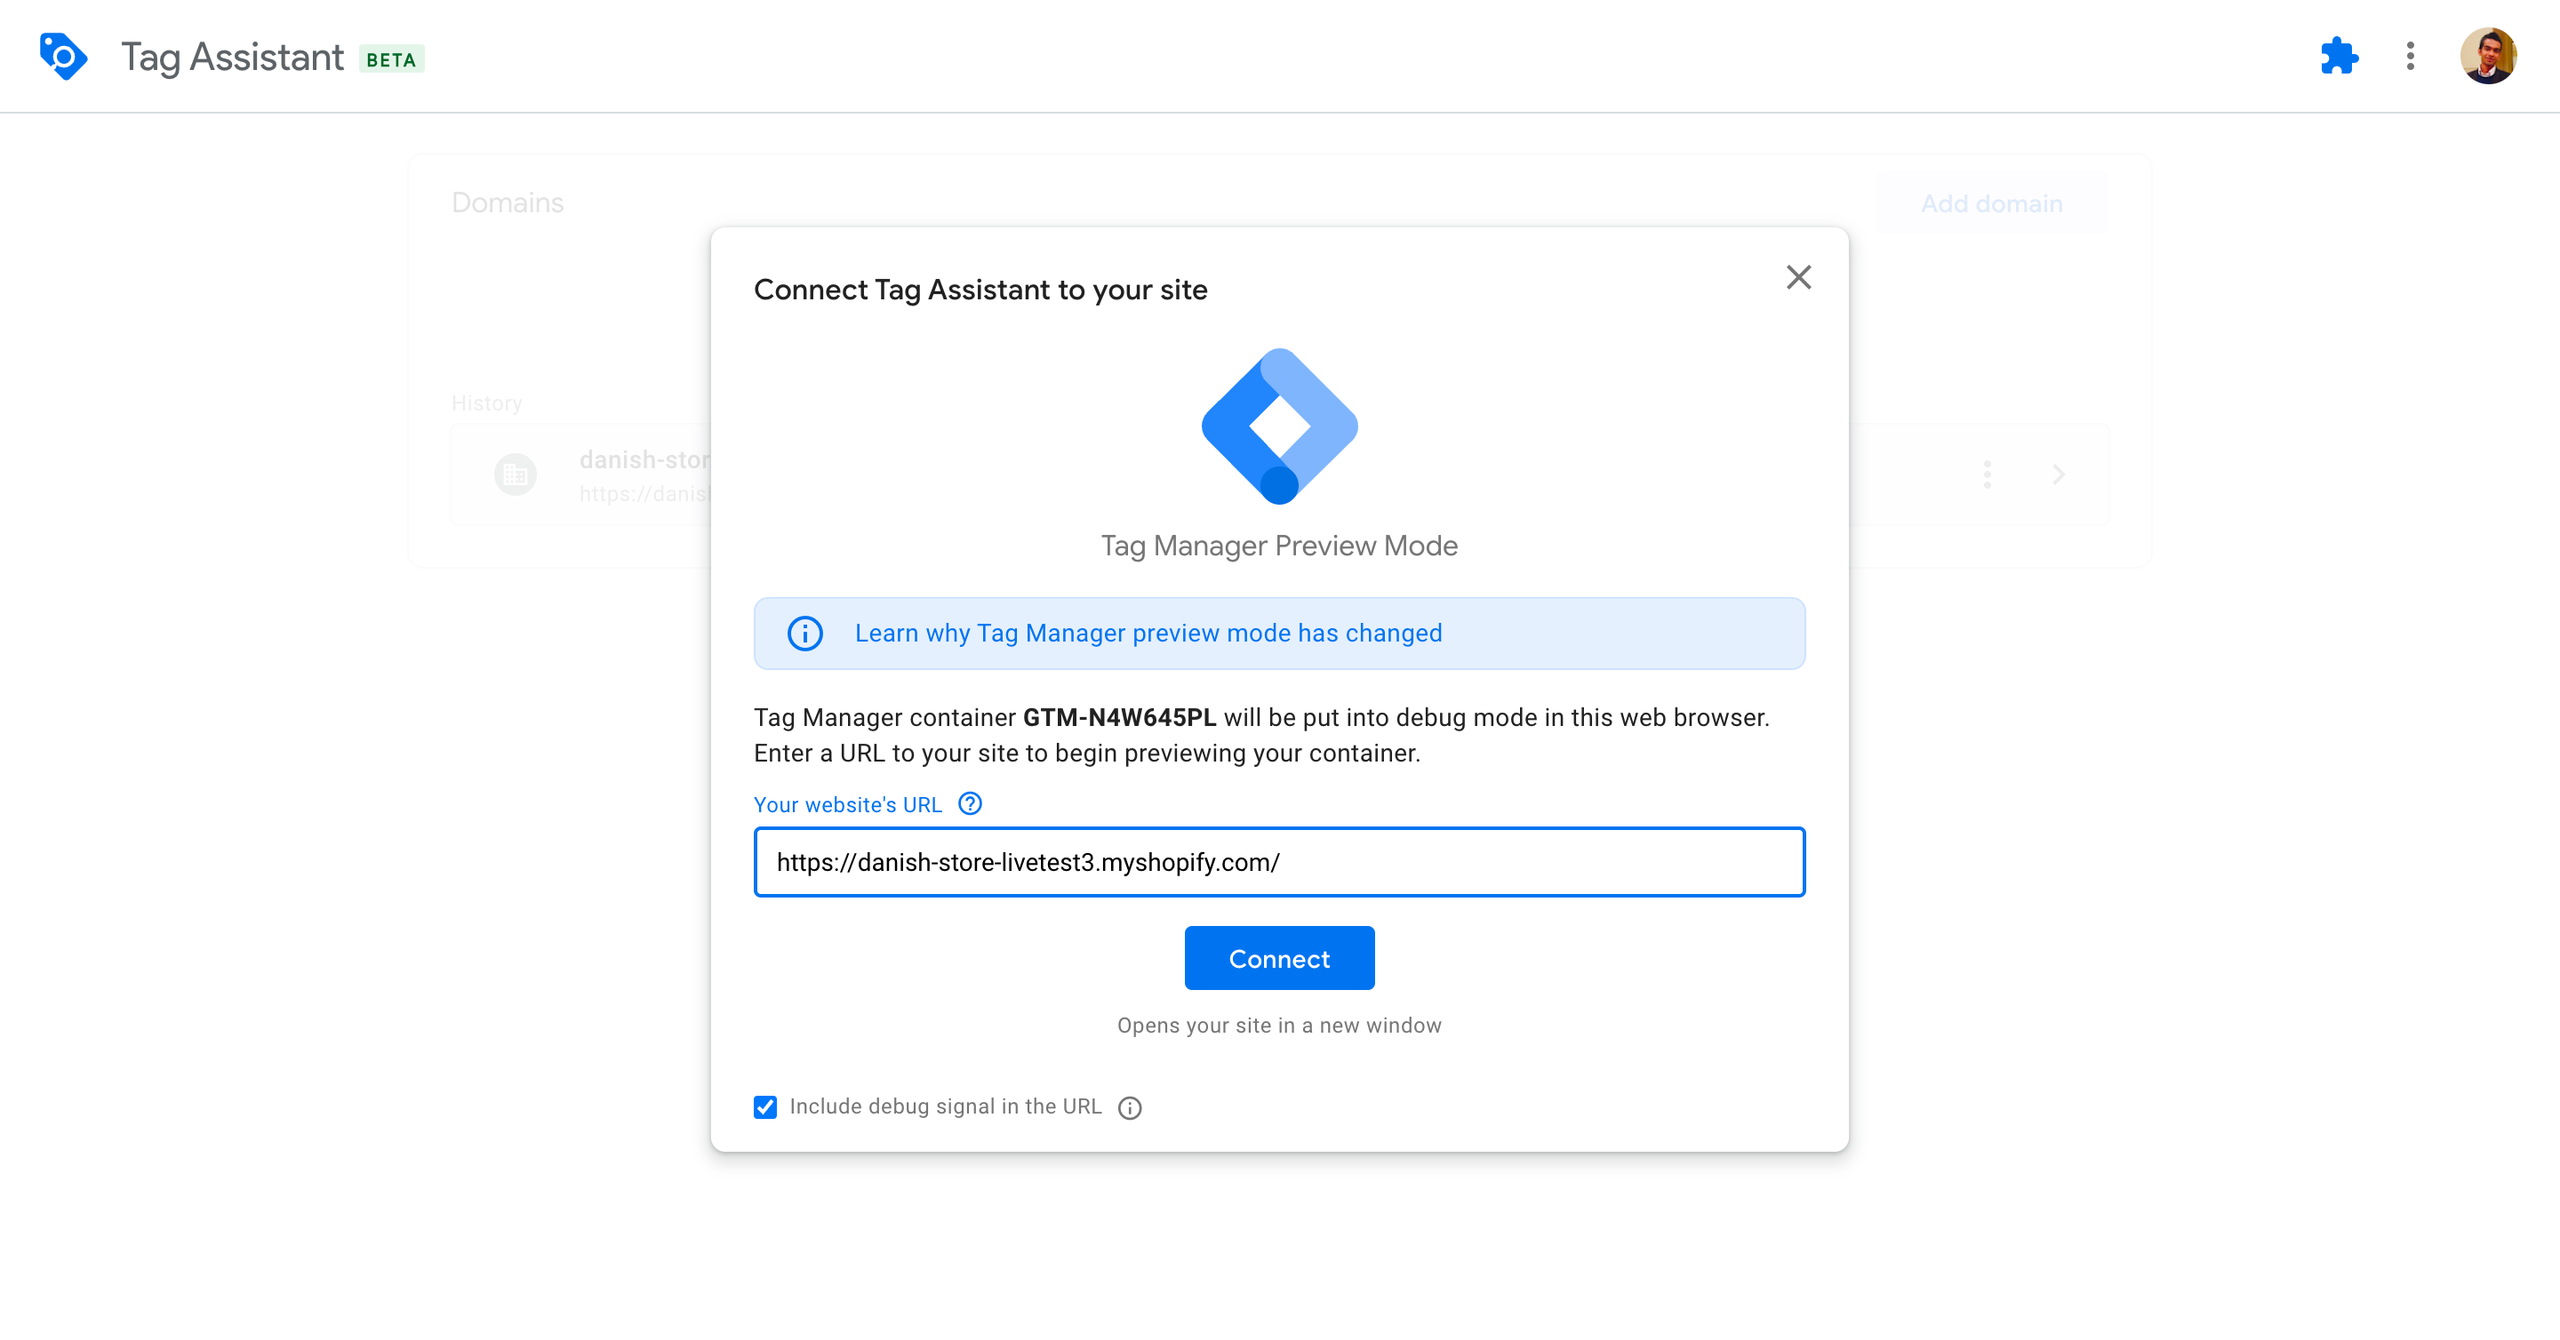Click info icon next to debug signal option
The image size is (2560, 1340).
click(x=1130, y=1108)
